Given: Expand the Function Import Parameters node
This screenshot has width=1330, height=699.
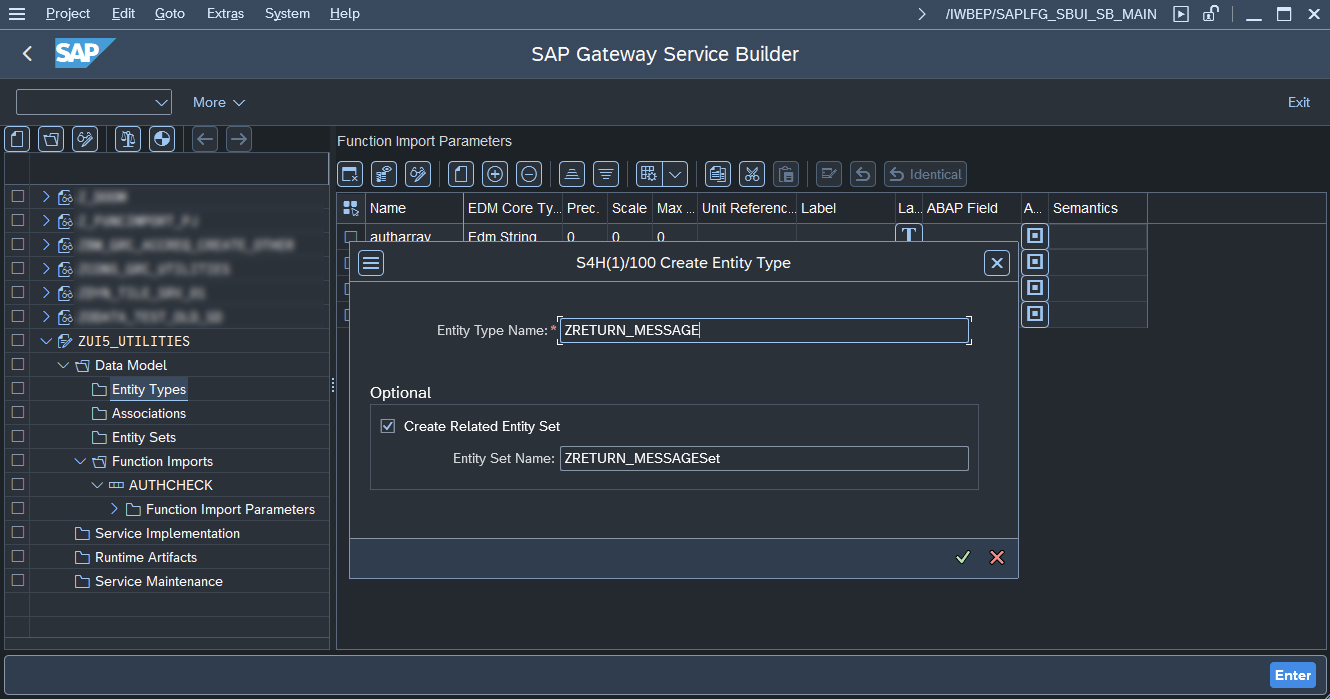Looking at the screenshot, I should [114, 509].
